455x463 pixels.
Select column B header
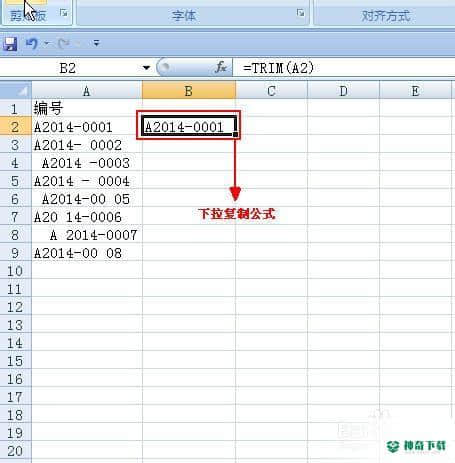189,91
